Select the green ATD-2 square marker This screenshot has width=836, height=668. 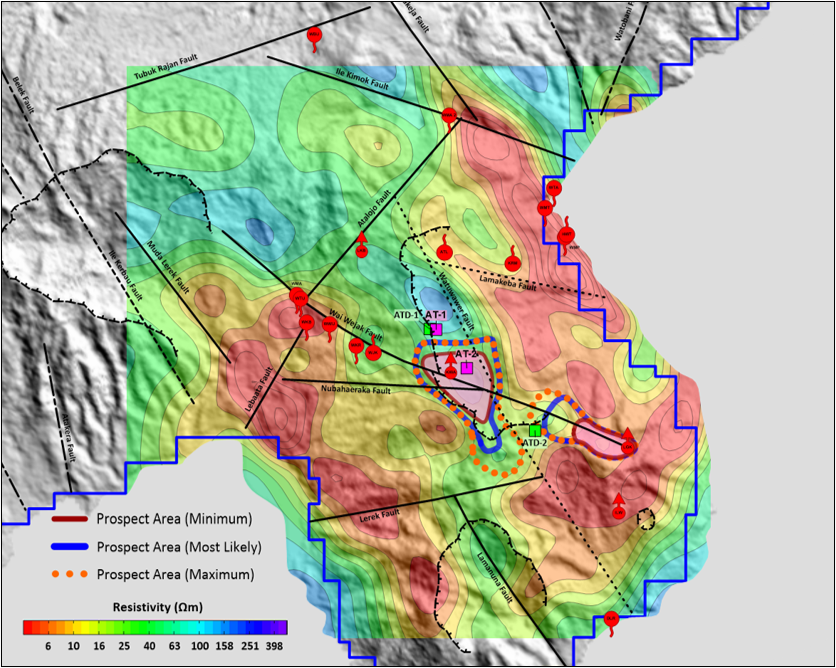coord(535,430)
